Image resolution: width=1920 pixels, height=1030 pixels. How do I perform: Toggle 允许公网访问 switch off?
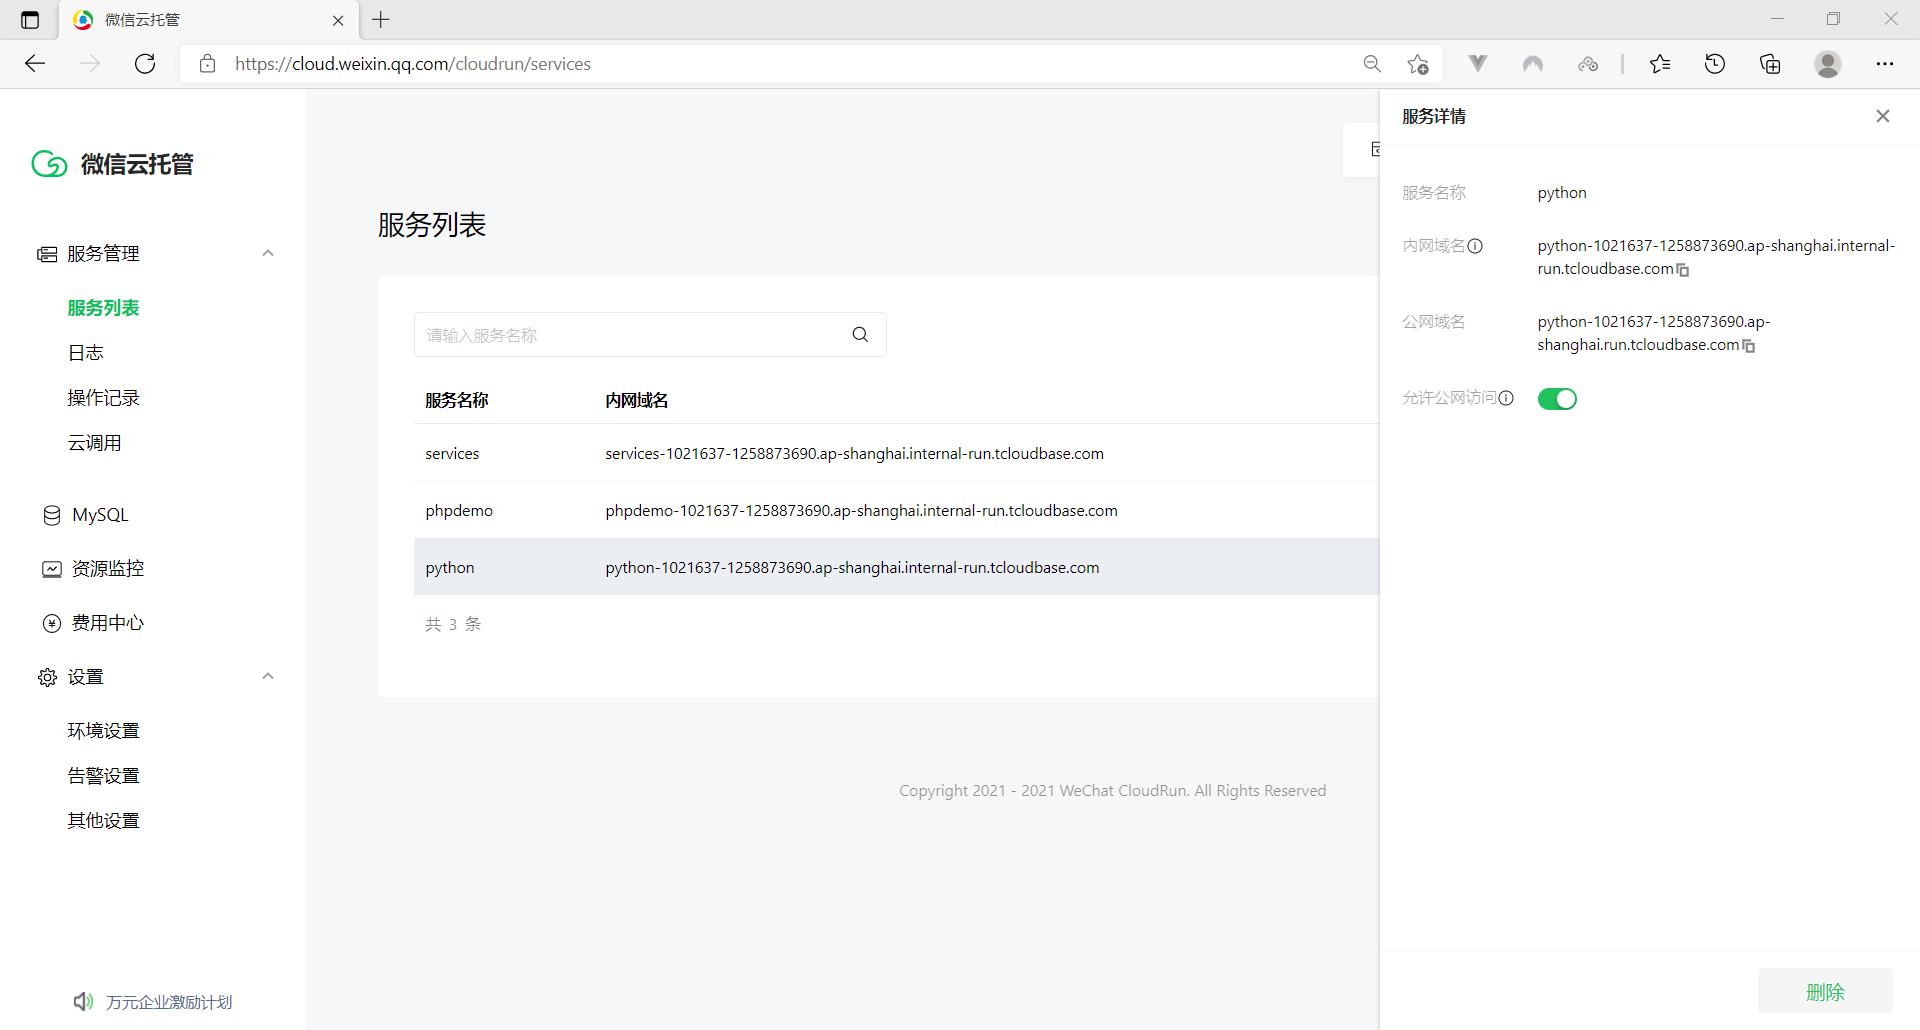[1557, 399]
